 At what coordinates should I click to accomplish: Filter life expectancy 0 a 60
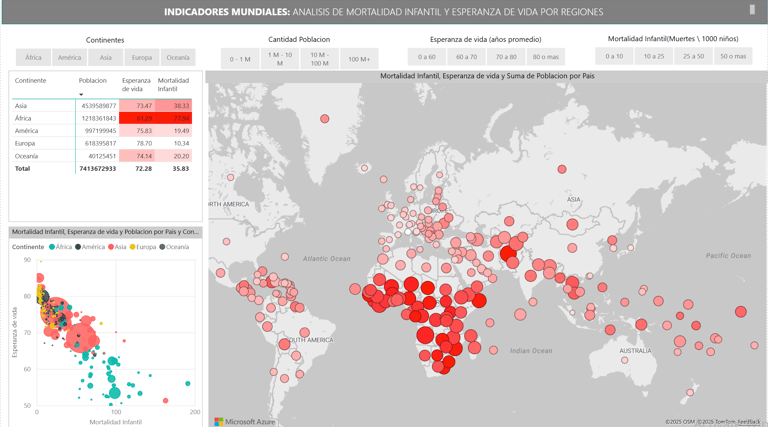[x=427, y=57]
